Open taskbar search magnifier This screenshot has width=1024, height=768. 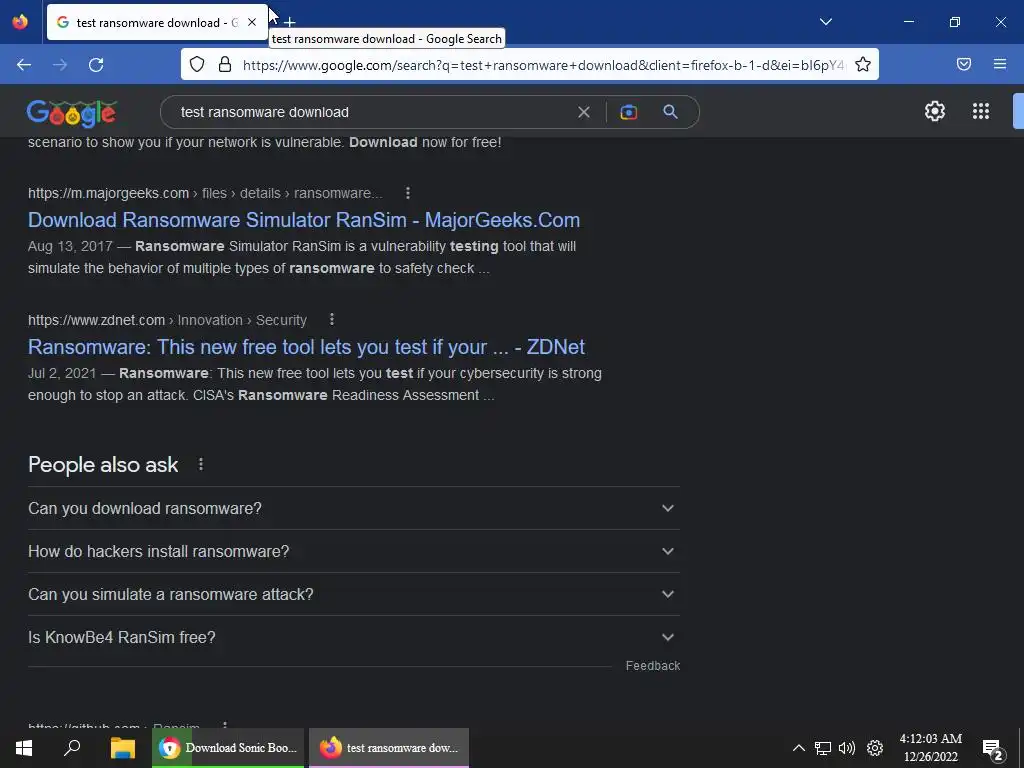pyautogui.click(x=72, y=748)
